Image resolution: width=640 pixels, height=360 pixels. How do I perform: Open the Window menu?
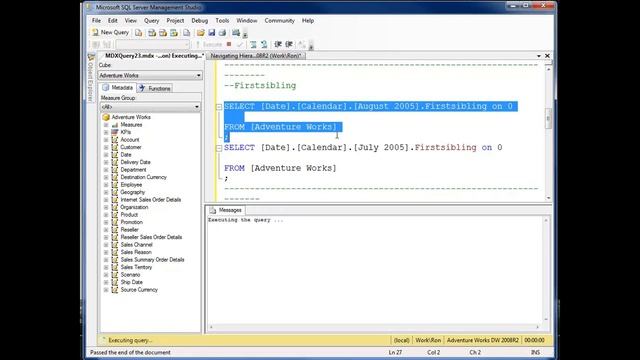click(247, 20)
